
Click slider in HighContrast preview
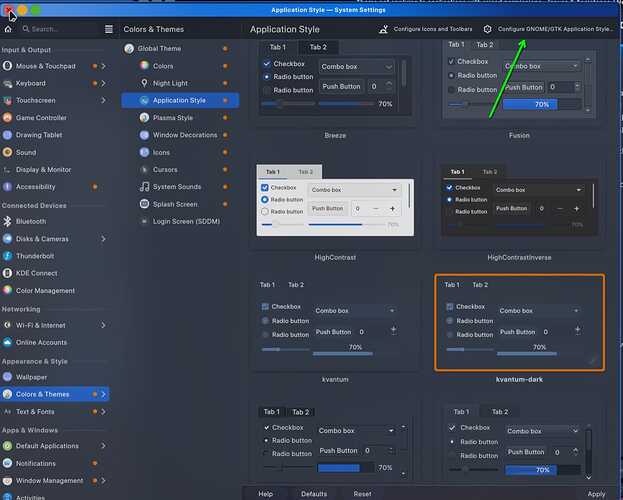click(x=282, y=225)
